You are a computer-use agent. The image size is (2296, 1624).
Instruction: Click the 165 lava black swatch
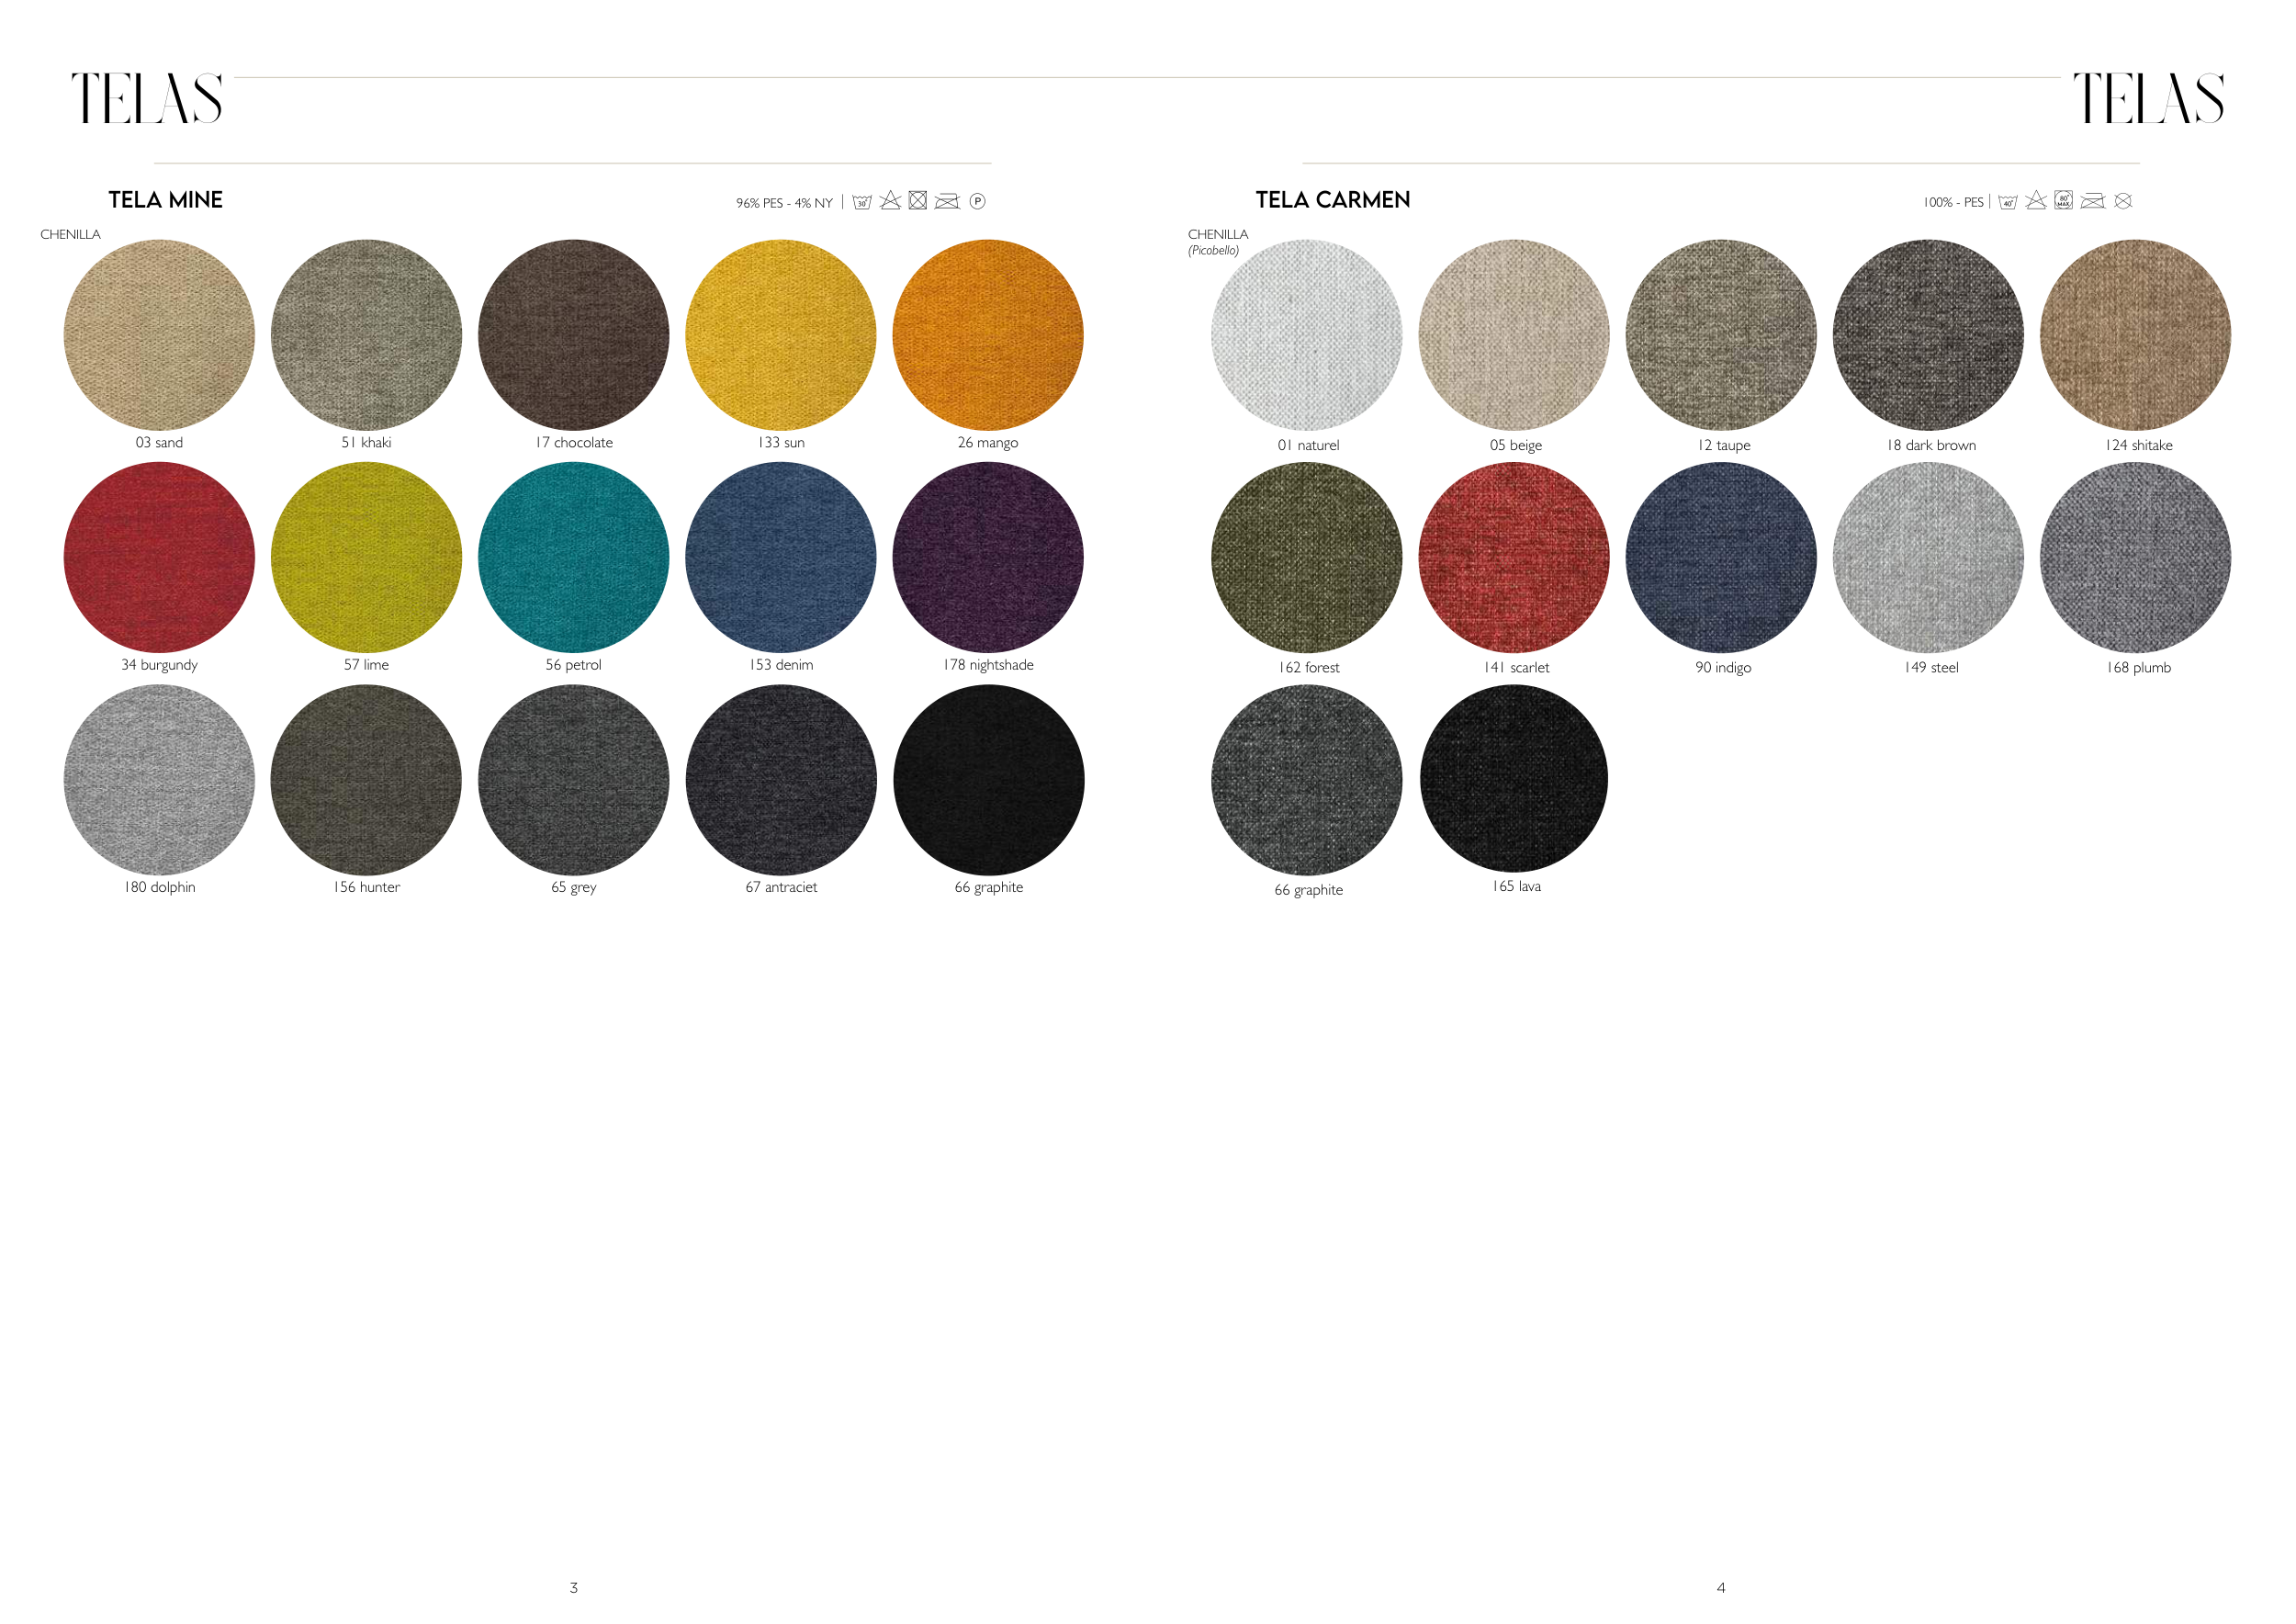coord(1514,778)
